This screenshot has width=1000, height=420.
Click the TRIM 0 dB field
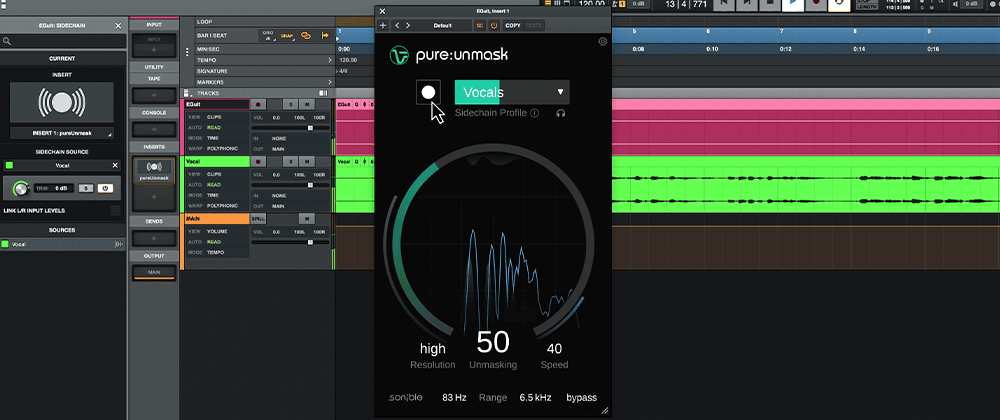(54, 189)
